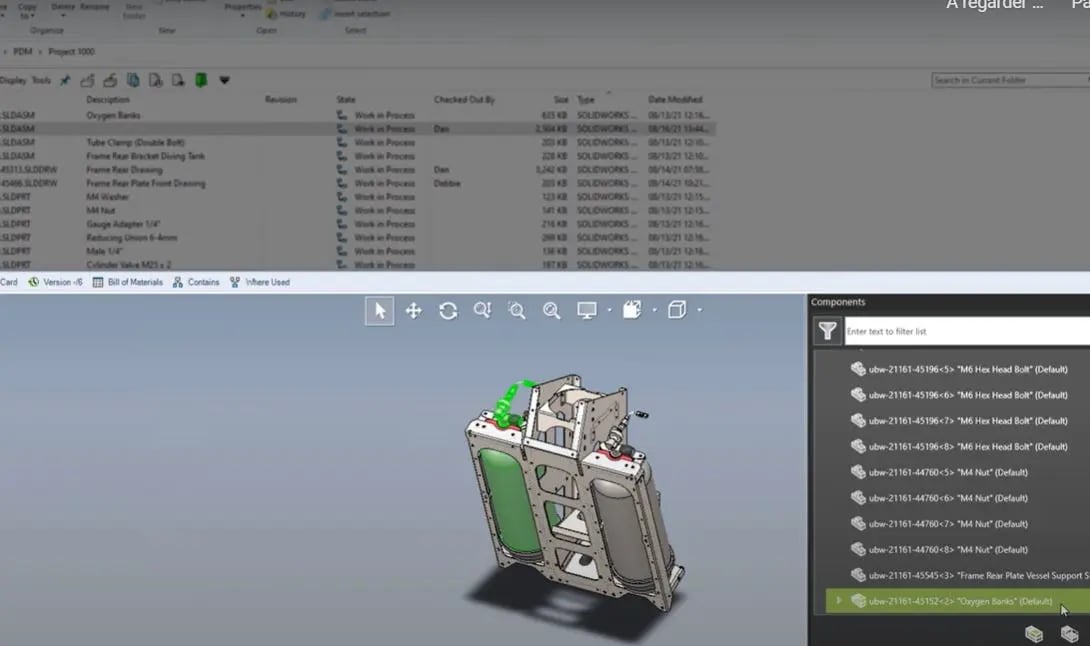Click the pin icon in PDM toolbar
Screen dimensions: 1090x646
(x=65, y=81)
